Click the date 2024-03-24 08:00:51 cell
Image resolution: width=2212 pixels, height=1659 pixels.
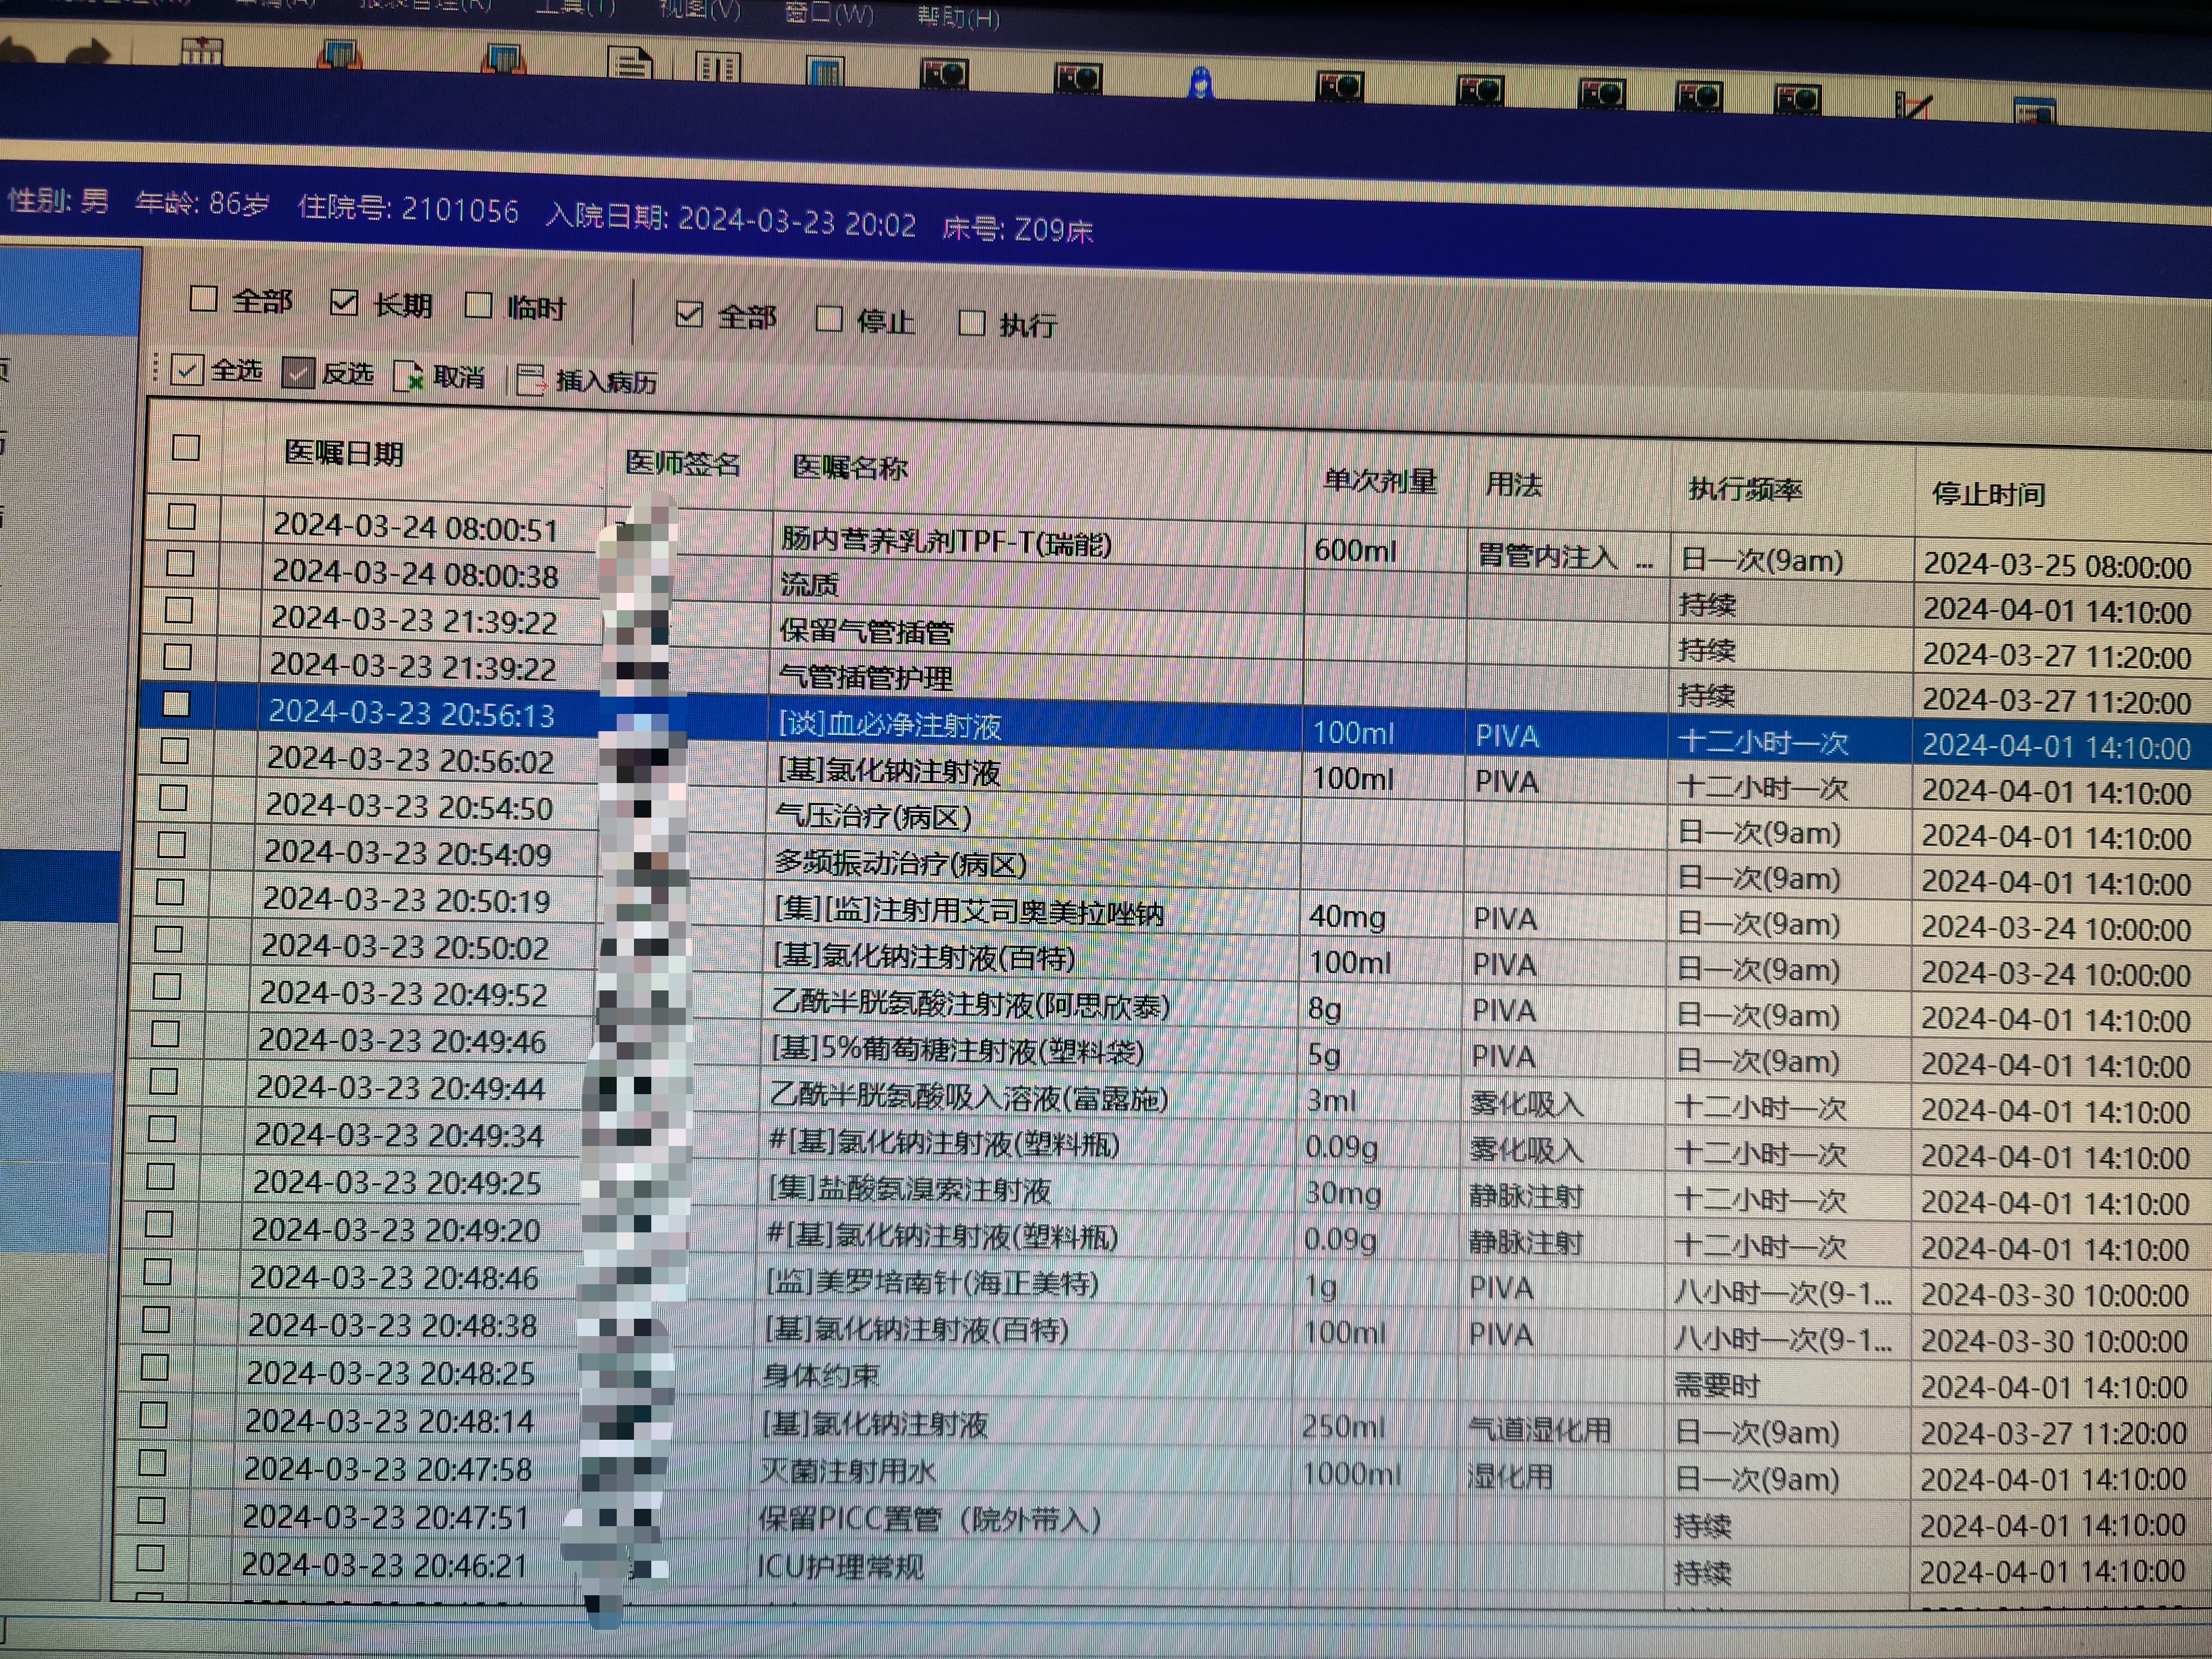point(416,527)
